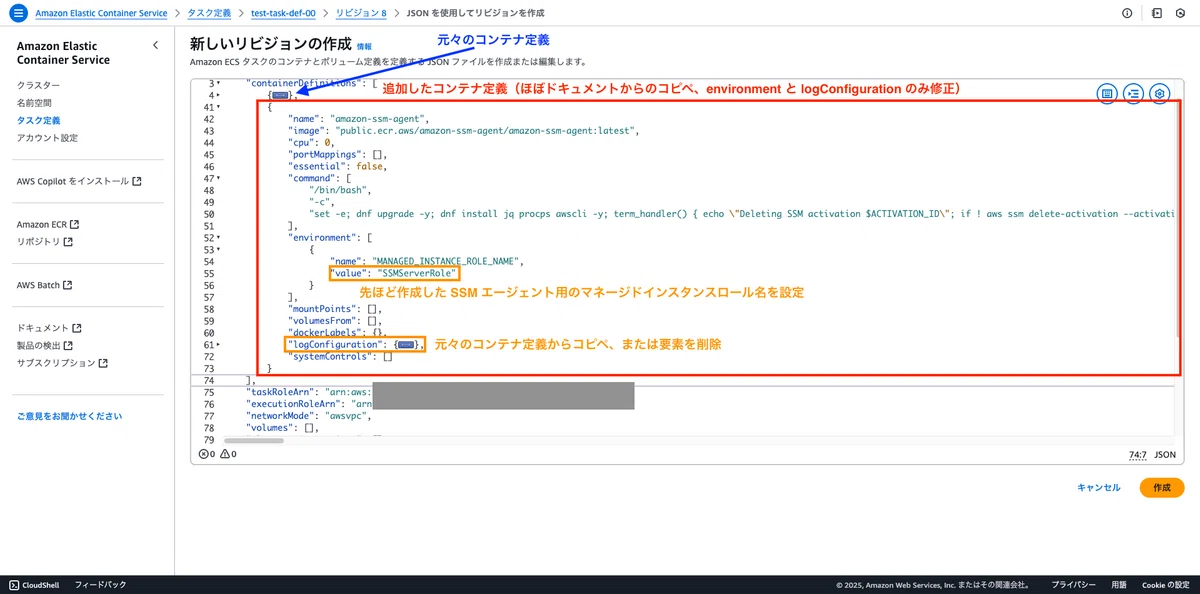Screen dimensions: 1200x594
Task: Open CloudShell from footer
Action: click(36, 584)
